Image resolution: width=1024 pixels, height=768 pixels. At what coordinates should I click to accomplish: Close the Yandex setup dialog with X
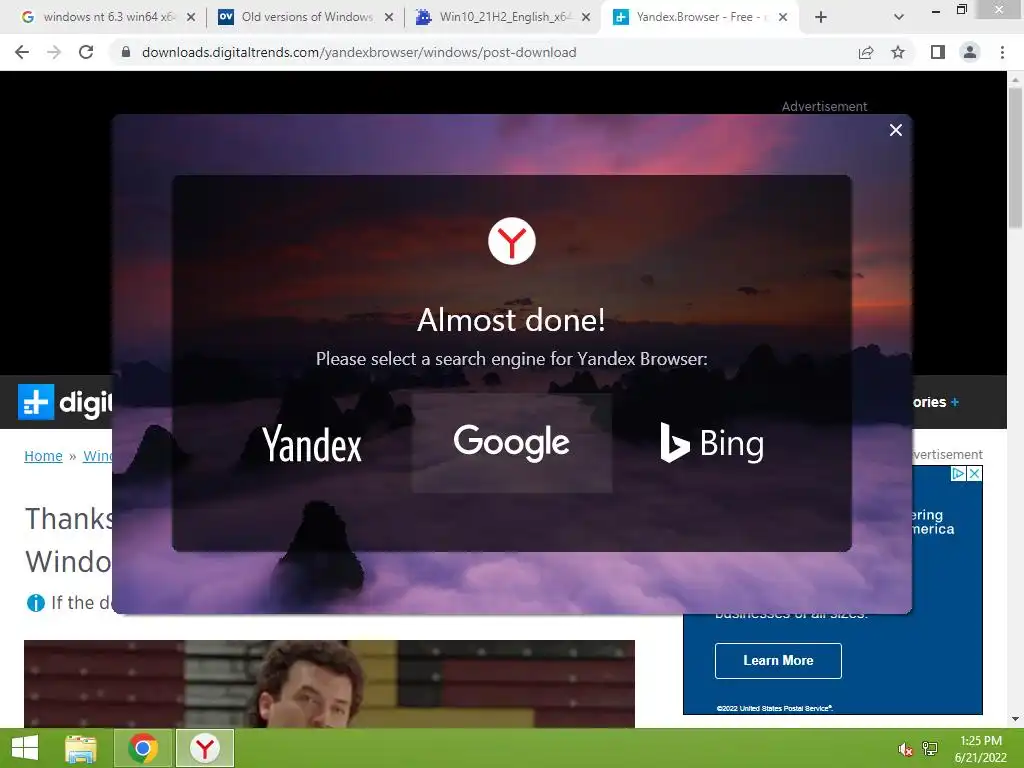pyautogui.click(x=895, y=130)
